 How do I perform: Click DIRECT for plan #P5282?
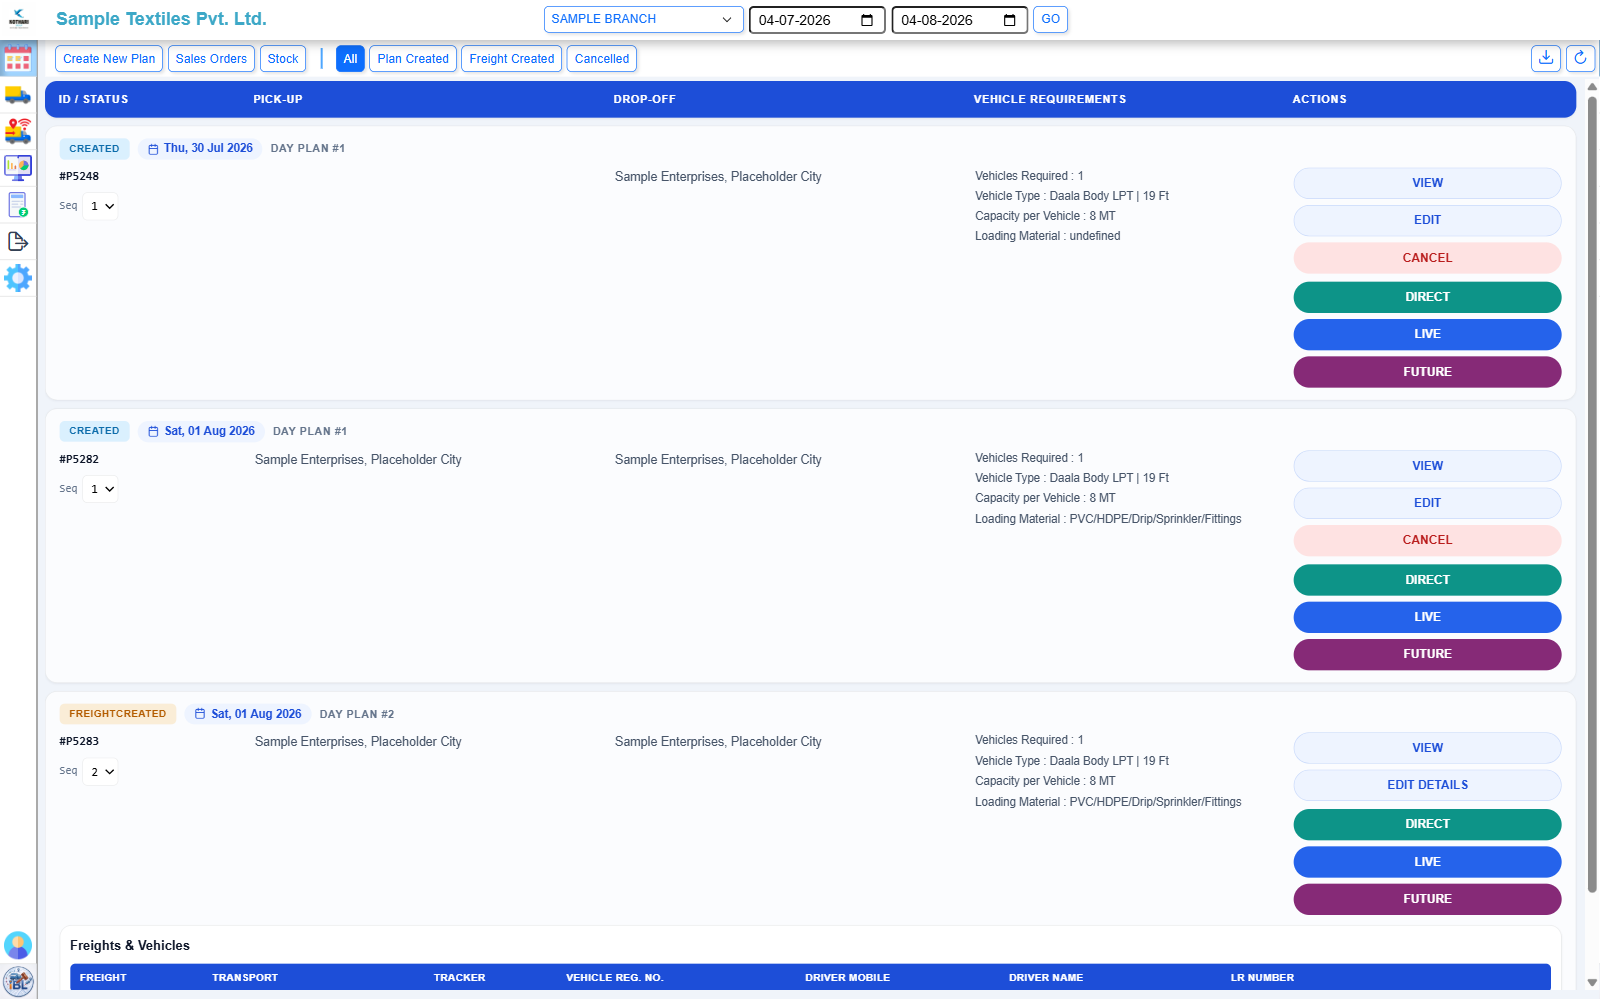[1427, 580]
